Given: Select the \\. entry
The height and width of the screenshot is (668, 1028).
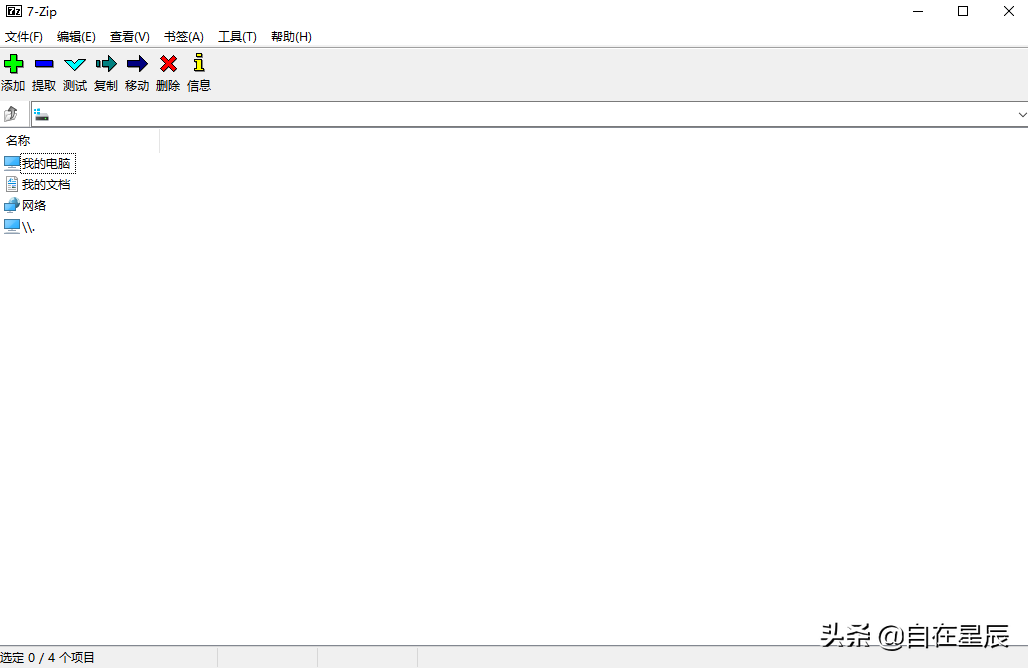Looking at the screenshot, I should coord(28,227).
